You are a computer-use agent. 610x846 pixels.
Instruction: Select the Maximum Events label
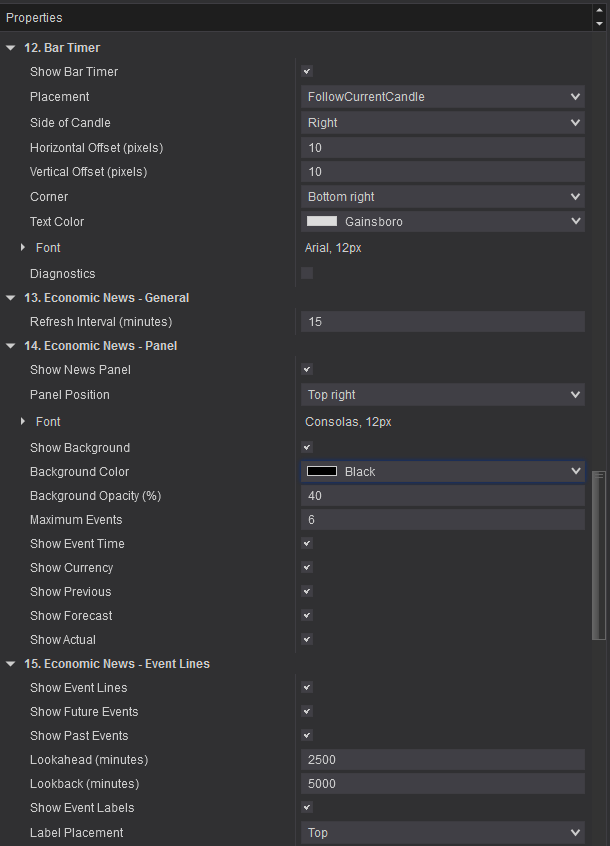pyautogui.click(x=76, y=520)
